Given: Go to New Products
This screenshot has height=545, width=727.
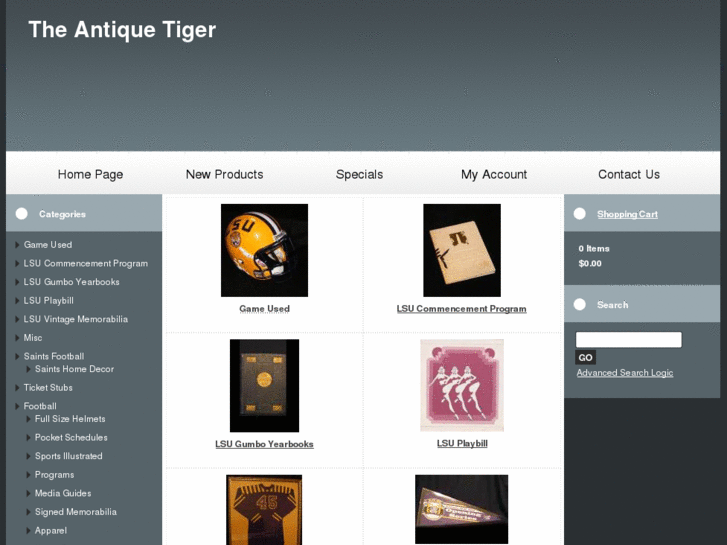Looking at the screenshot, I should [224, 174].
